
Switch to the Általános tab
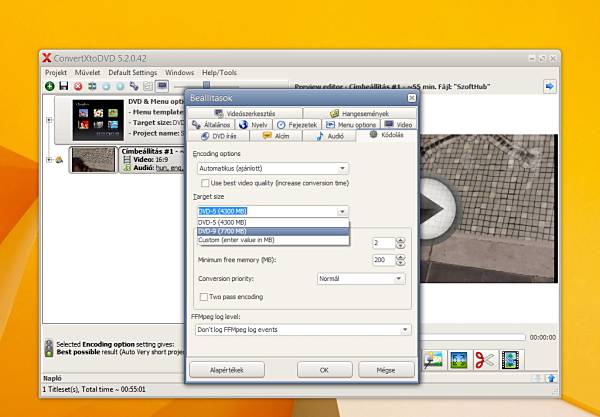(211, 125)
